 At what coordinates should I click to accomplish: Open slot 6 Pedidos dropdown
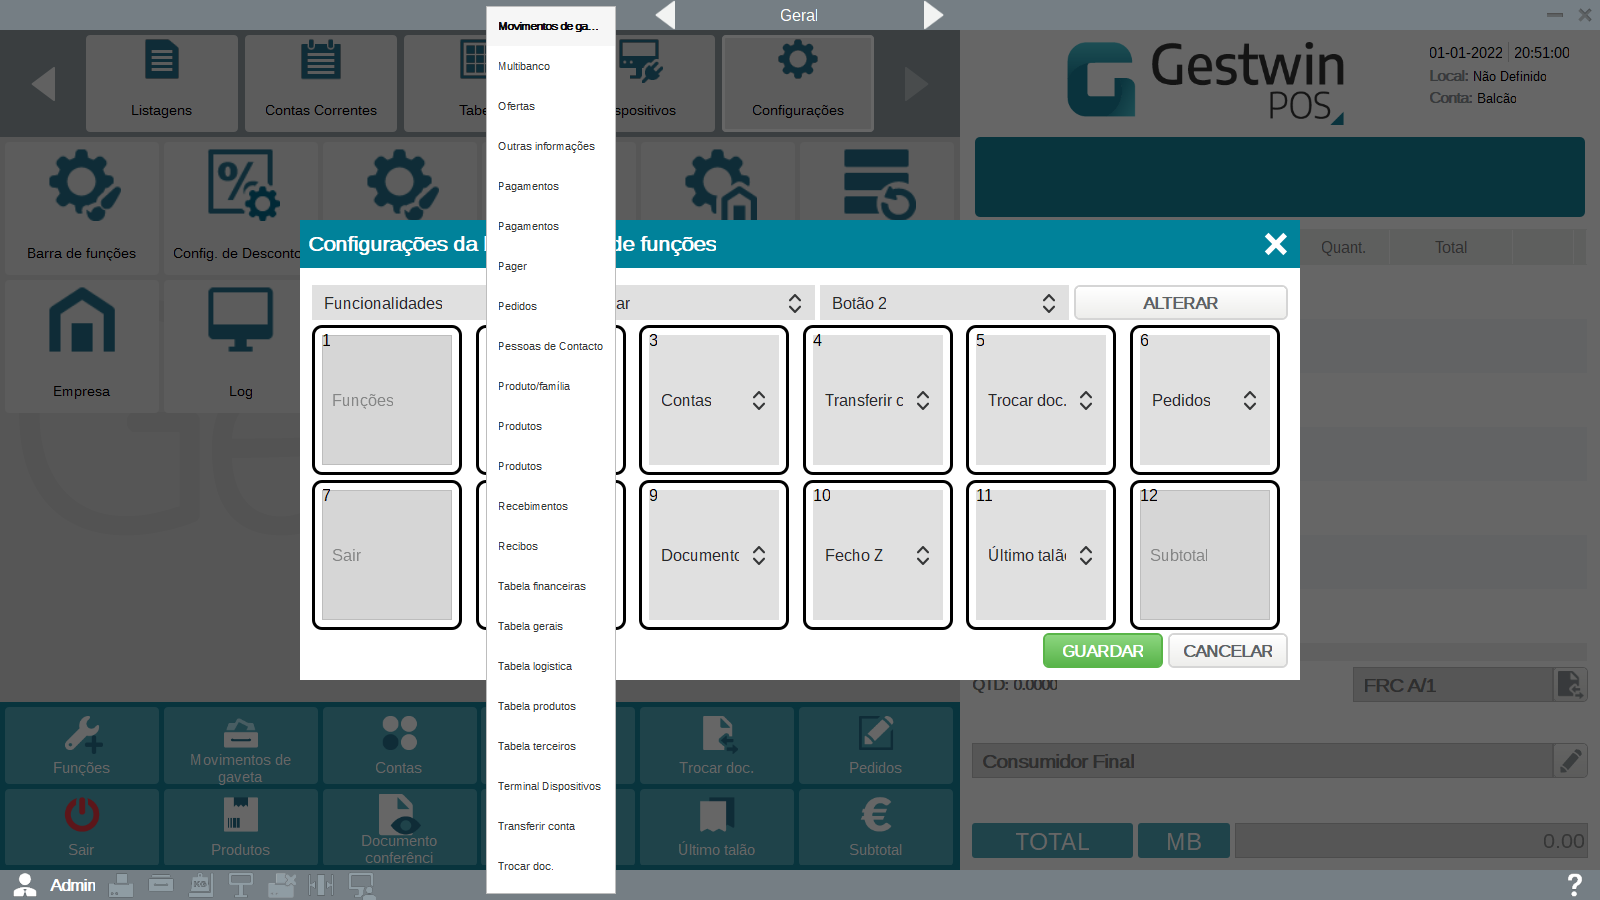click(x=1205, y=400)
